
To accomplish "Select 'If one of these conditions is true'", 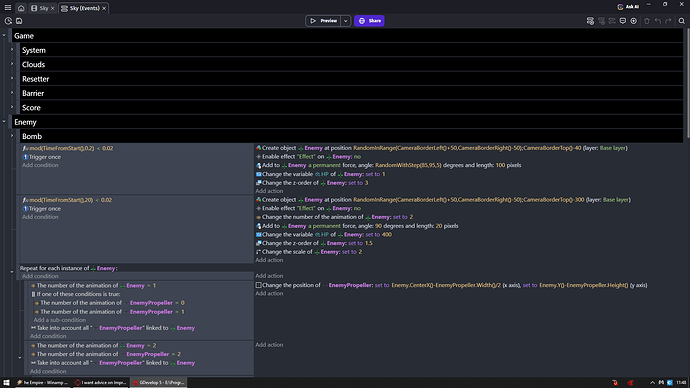I will (75, 294).
